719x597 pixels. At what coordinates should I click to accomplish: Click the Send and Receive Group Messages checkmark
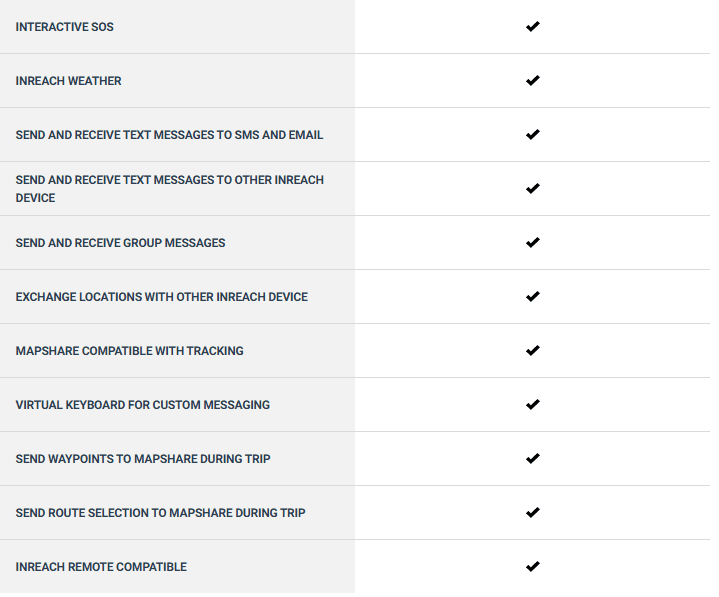click(x=532, y=243)
